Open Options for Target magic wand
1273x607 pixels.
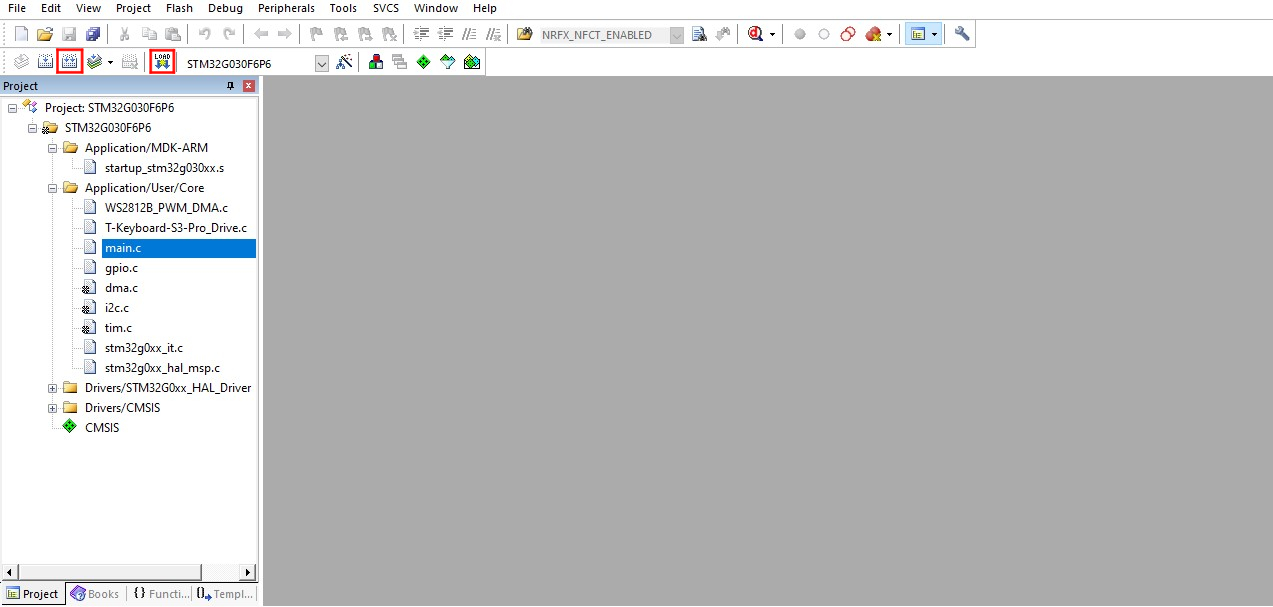point(344,62)
